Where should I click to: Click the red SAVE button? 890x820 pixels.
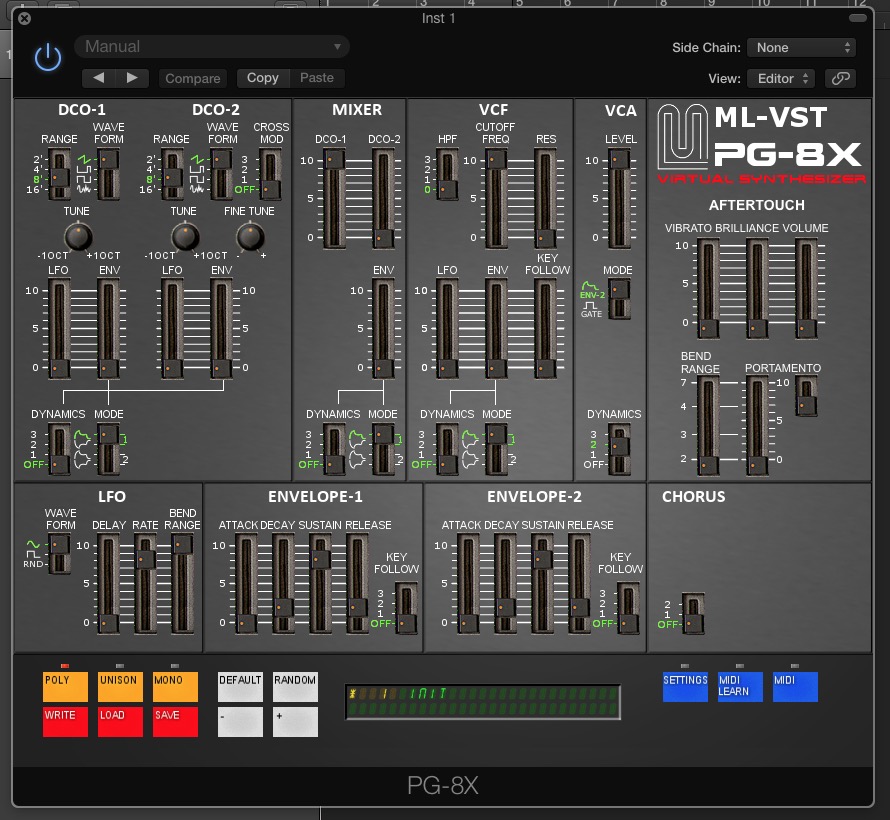175,722
